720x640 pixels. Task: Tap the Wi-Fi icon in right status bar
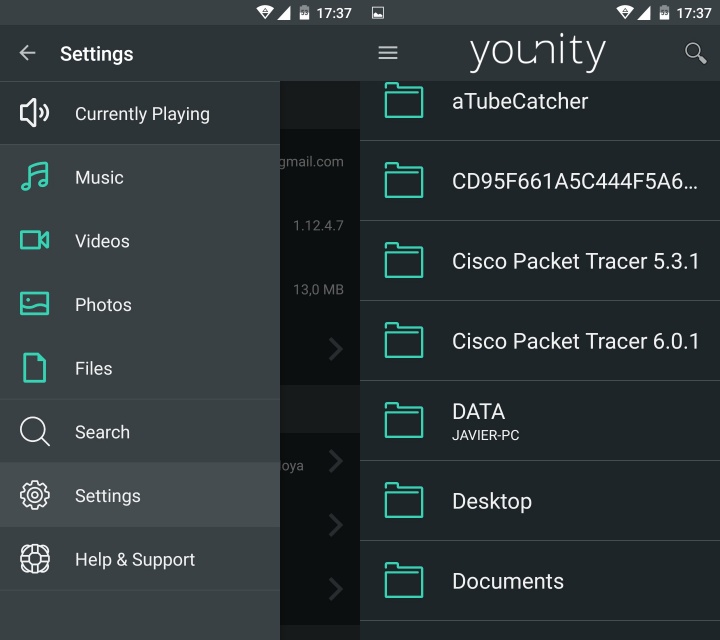tap(624, 12)
